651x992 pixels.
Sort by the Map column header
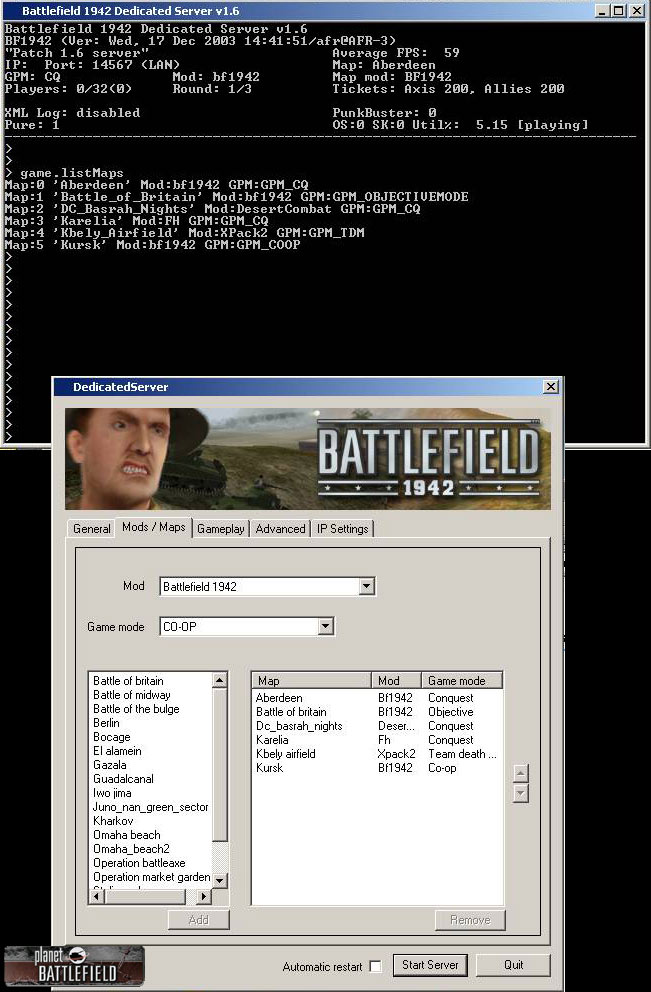coord(312,681)
